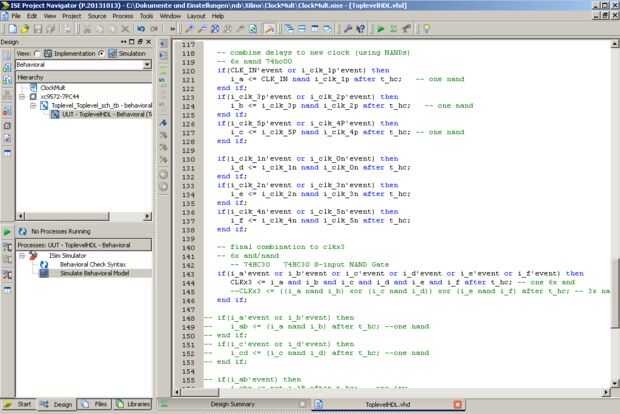The width and height of the screenshot is (620, 414).
Task: Open the Process menu
Action: (123, 16)
